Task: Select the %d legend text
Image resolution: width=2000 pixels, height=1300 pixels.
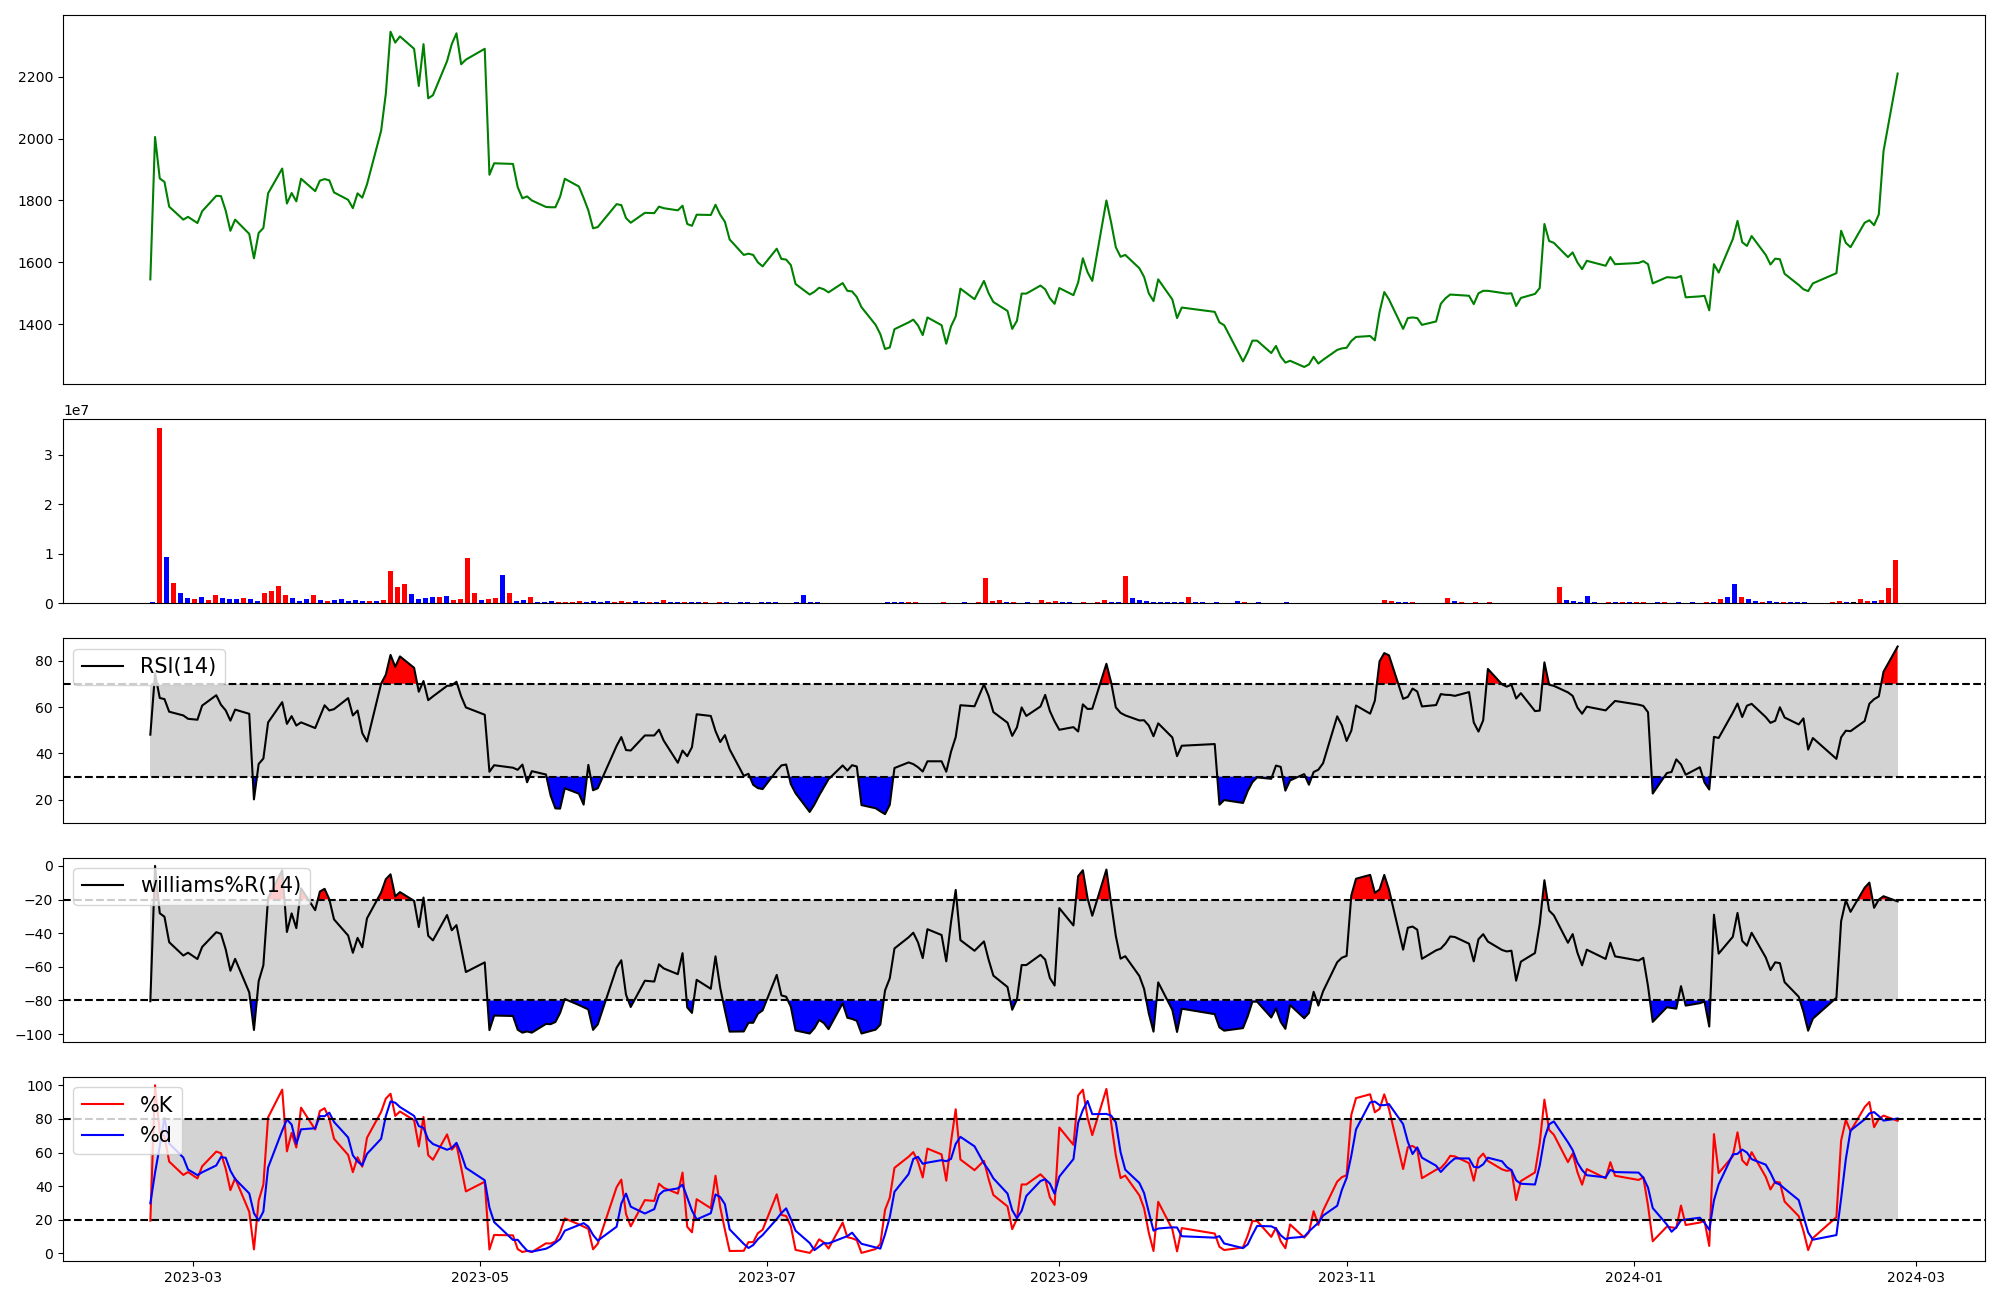Action: [x=156, y=1135]
